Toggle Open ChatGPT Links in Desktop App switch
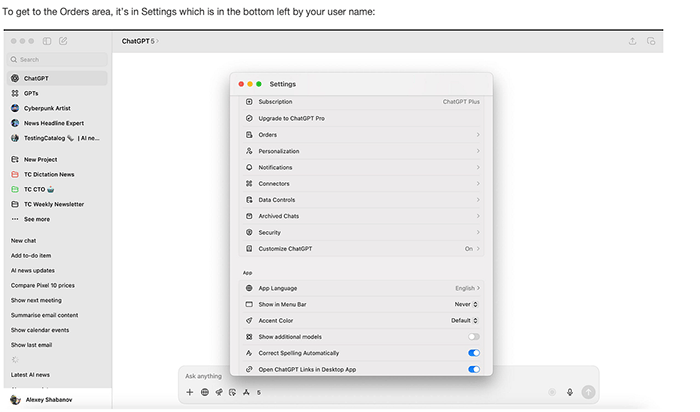 474,369
